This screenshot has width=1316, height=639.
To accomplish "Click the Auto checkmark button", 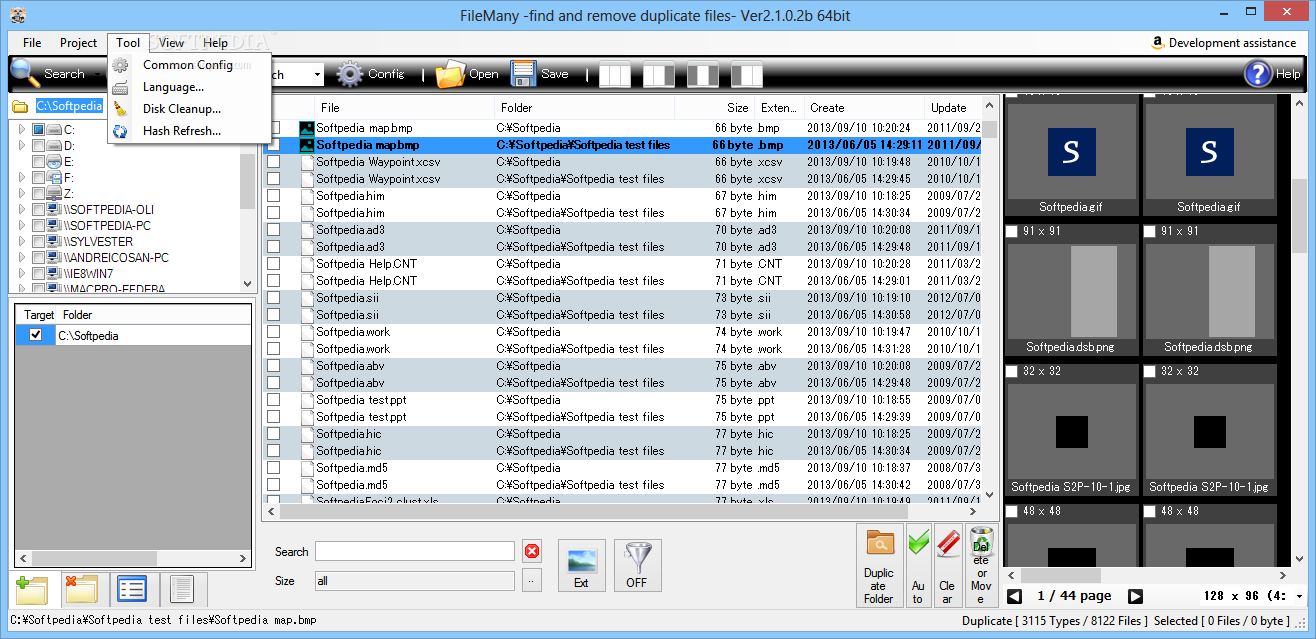I will 918,566.
